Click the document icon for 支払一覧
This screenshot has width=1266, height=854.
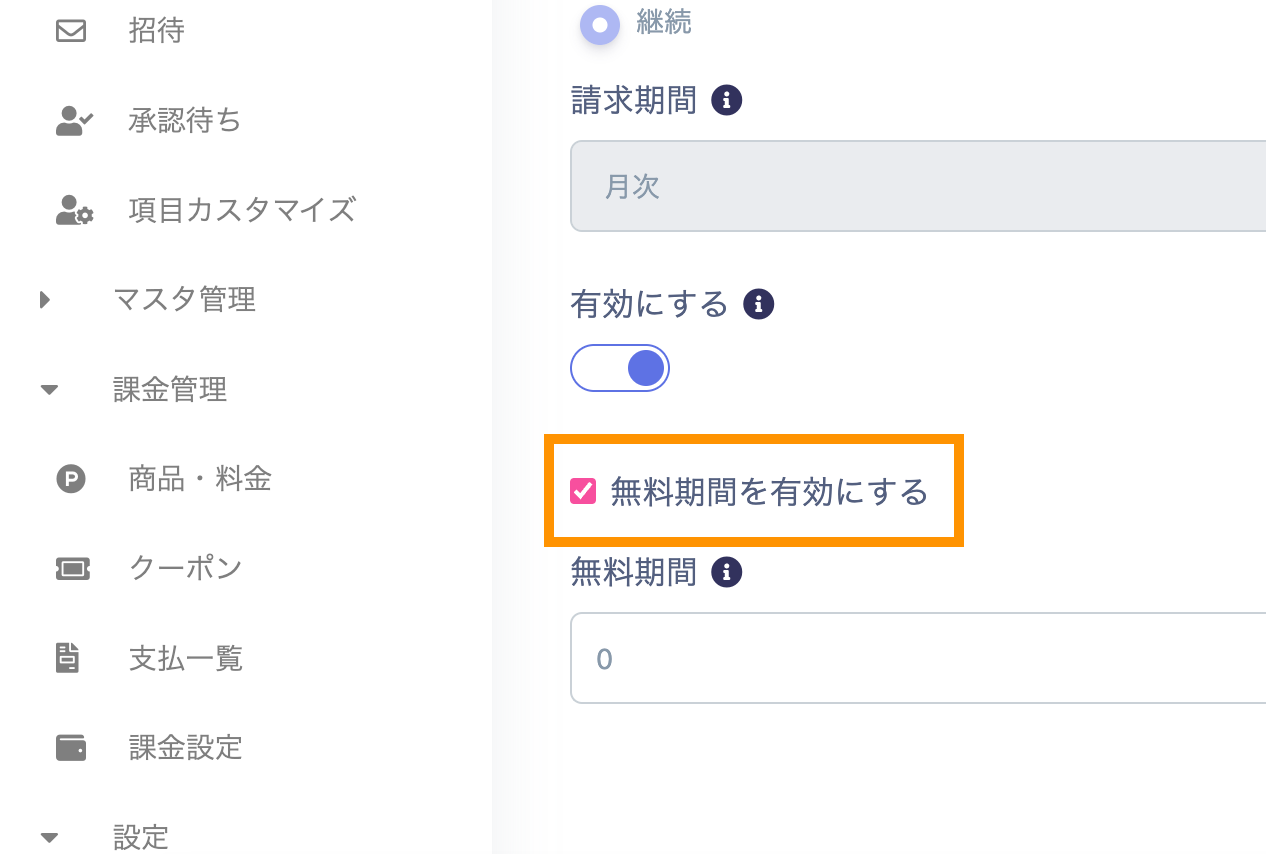tap(68, 658)
